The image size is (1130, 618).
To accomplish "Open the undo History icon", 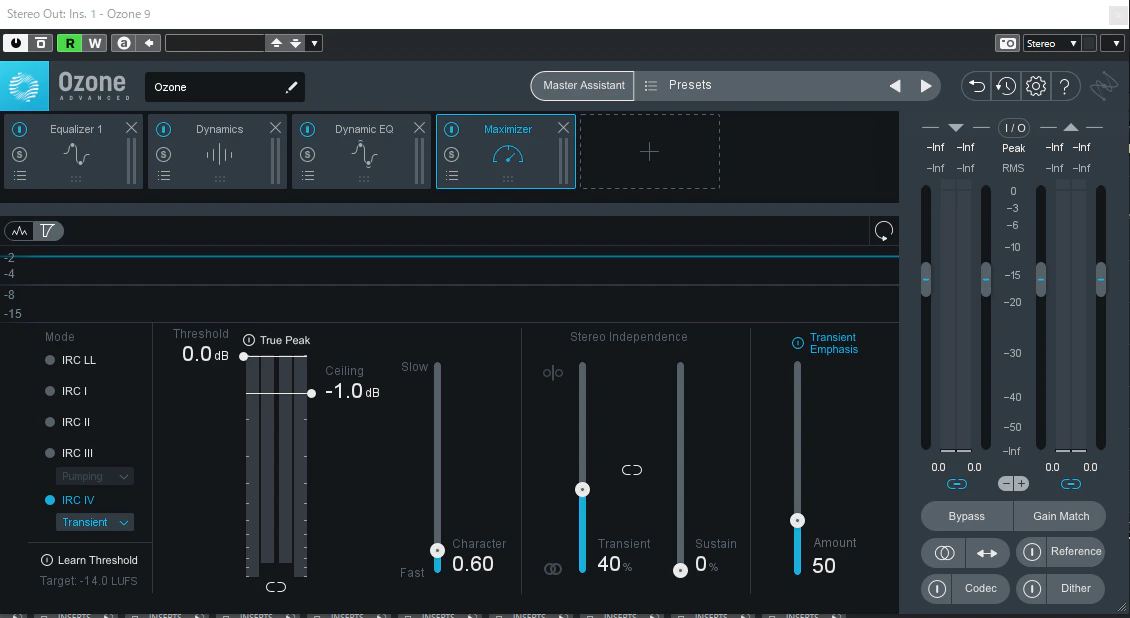I will tap(1006, 86).
